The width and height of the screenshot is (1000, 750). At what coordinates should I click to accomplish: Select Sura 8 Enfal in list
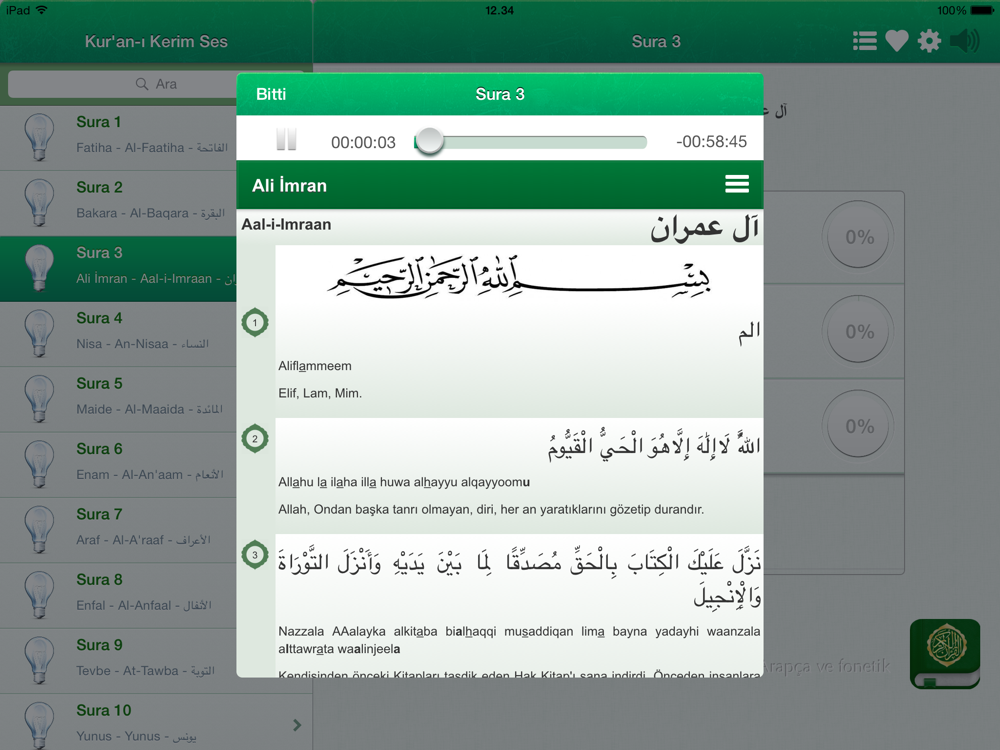(x=119, y=595)
